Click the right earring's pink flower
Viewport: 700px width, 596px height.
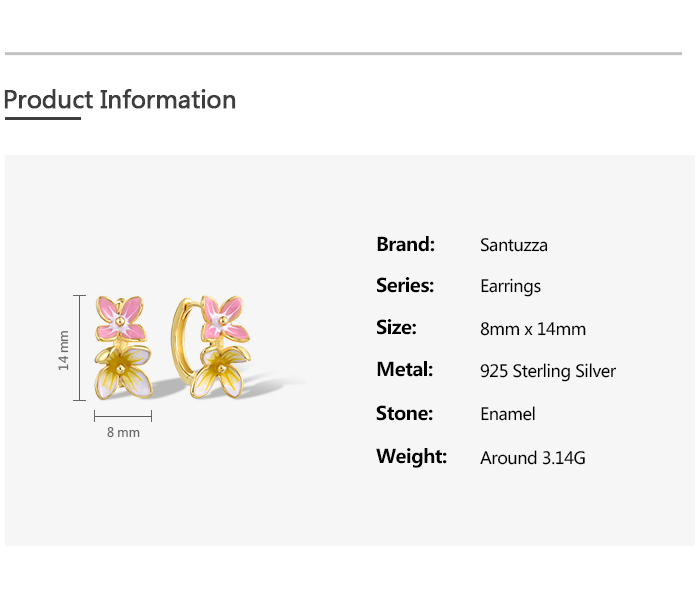click(x=220, y=318)
